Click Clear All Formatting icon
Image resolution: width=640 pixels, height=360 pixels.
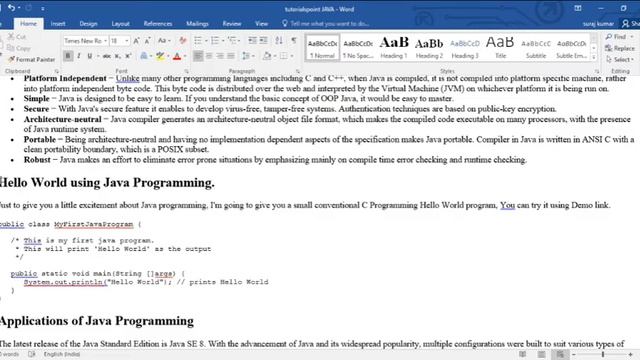182,41
